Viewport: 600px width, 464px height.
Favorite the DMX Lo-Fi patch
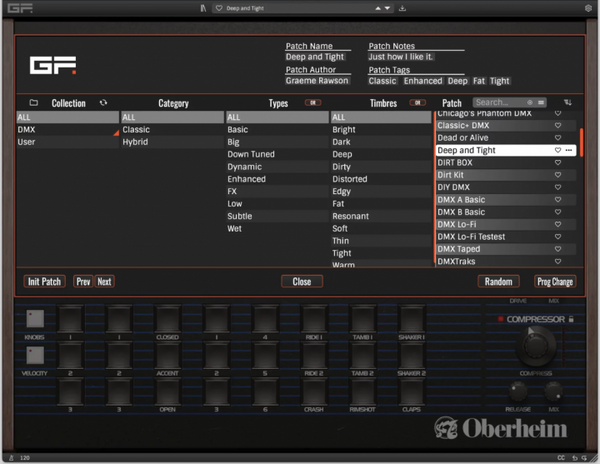(x=558, y=224)
